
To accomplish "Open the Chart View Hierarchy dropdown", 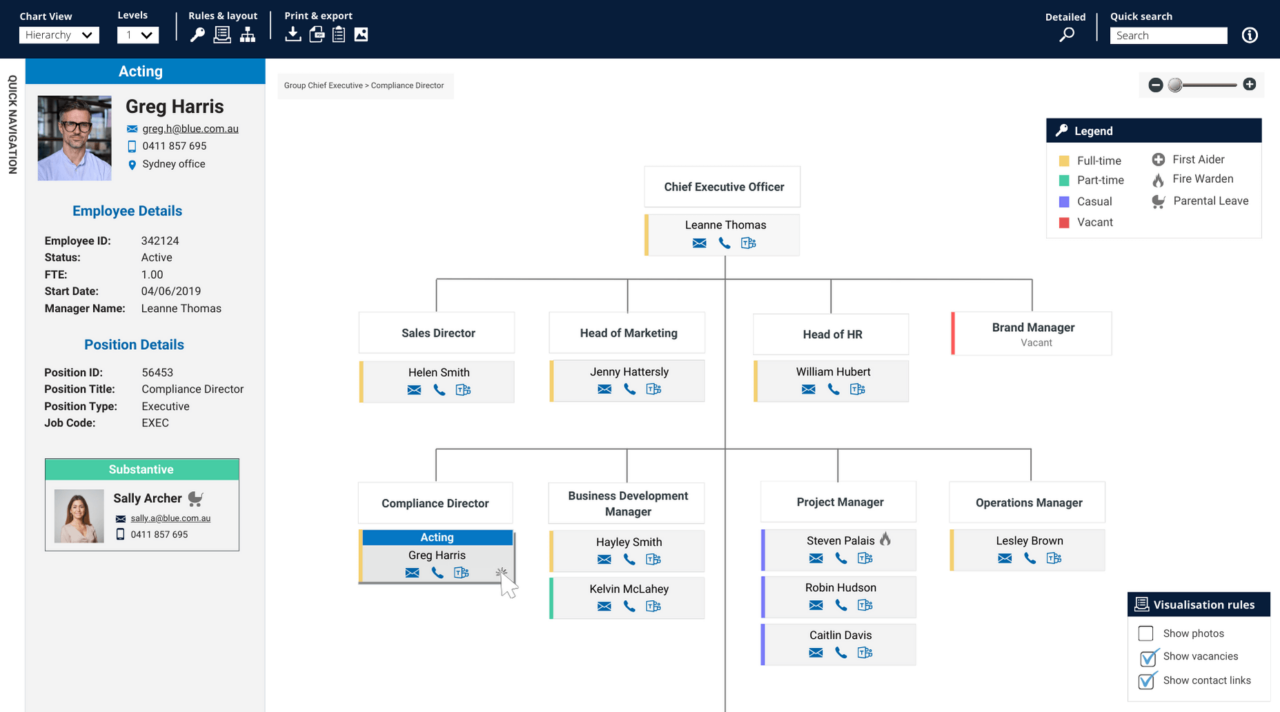I will click(58, 34).
